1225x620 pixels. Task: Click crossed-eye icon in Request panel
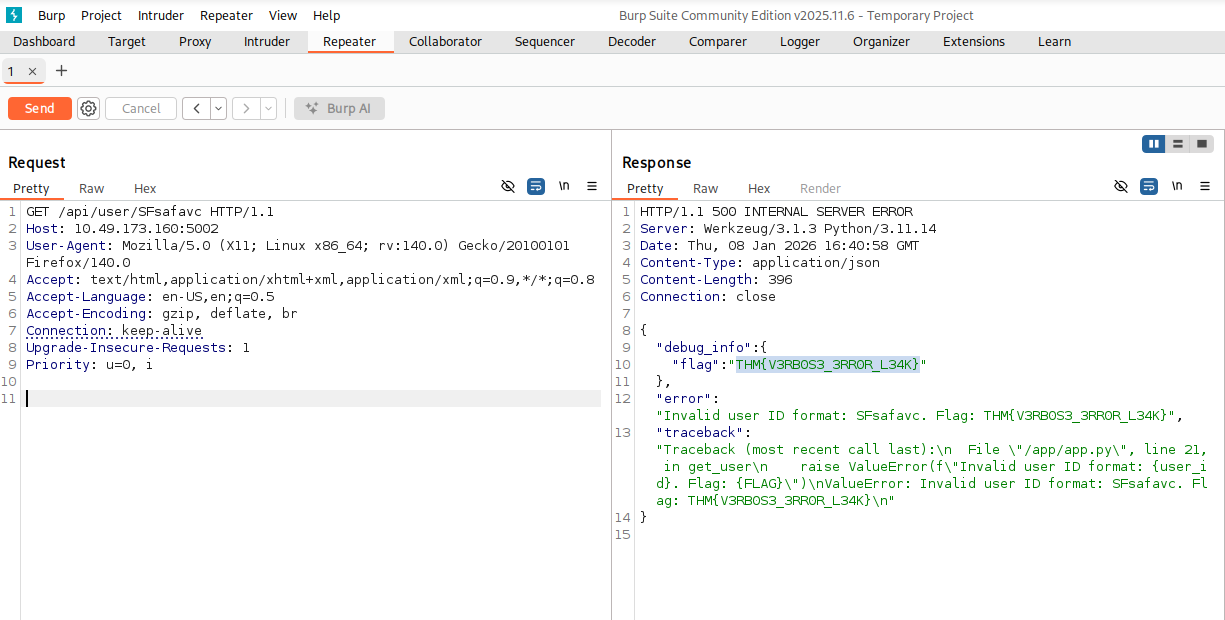[508, 187]
